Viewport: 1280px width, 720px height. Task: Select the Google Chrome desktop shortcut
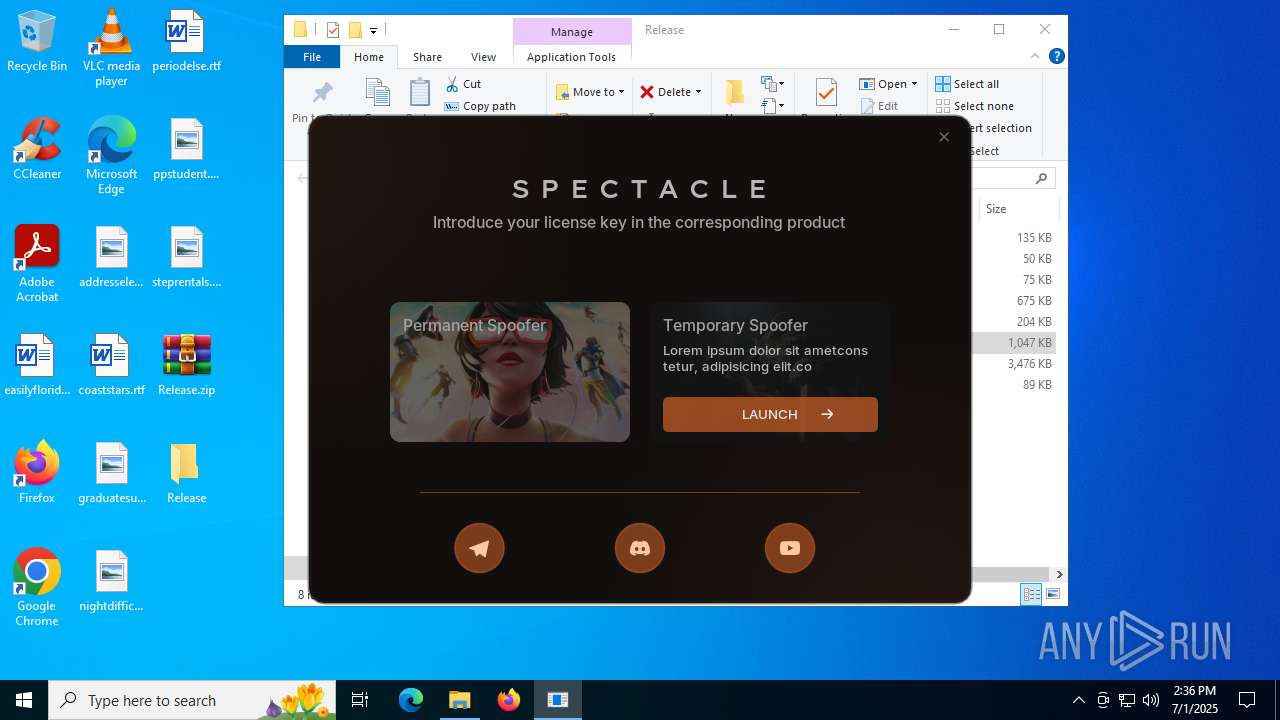(37, 588)
